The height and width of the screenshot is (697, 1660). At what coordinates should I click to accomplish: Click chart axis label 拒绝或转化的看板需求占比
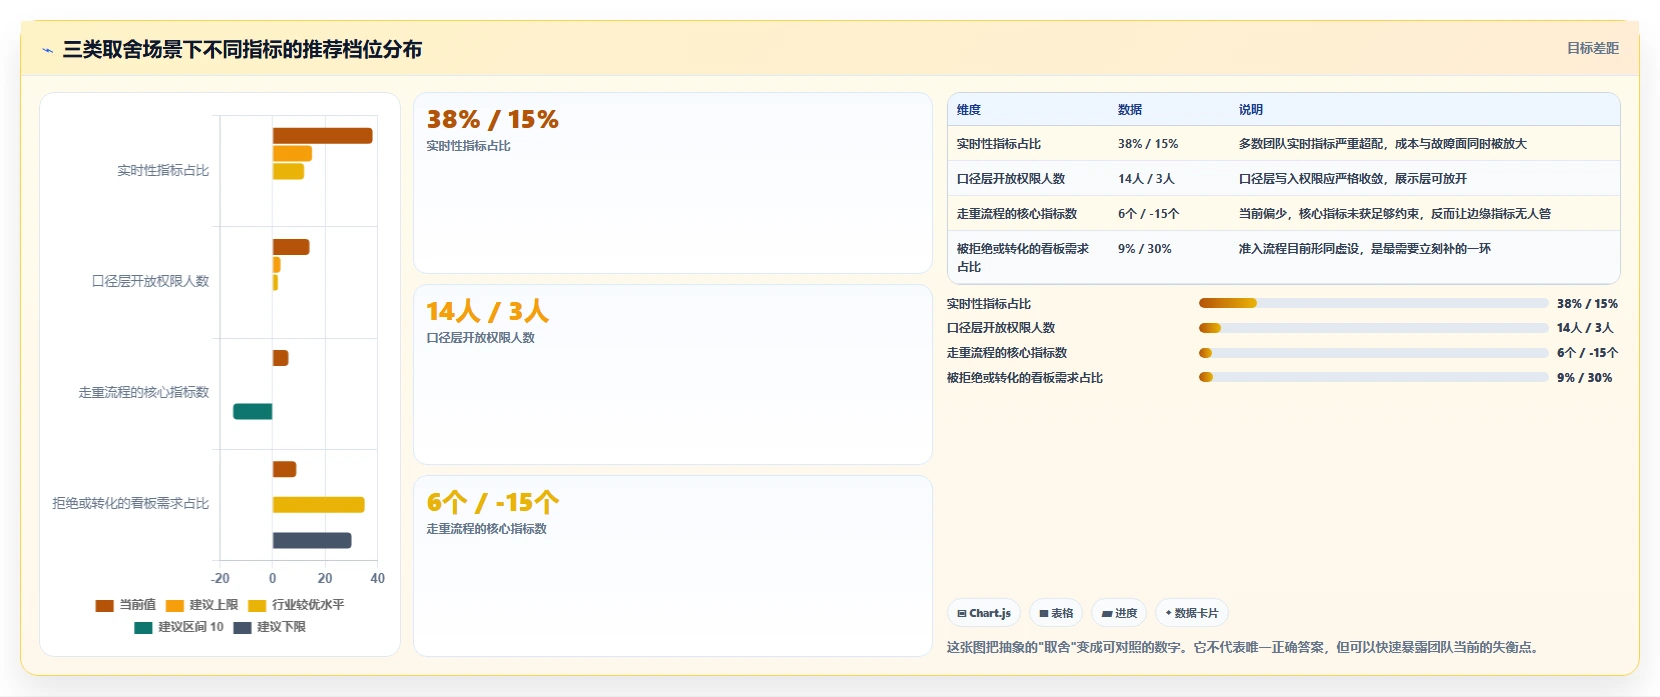pyautogui.click(x=131, y=504)
